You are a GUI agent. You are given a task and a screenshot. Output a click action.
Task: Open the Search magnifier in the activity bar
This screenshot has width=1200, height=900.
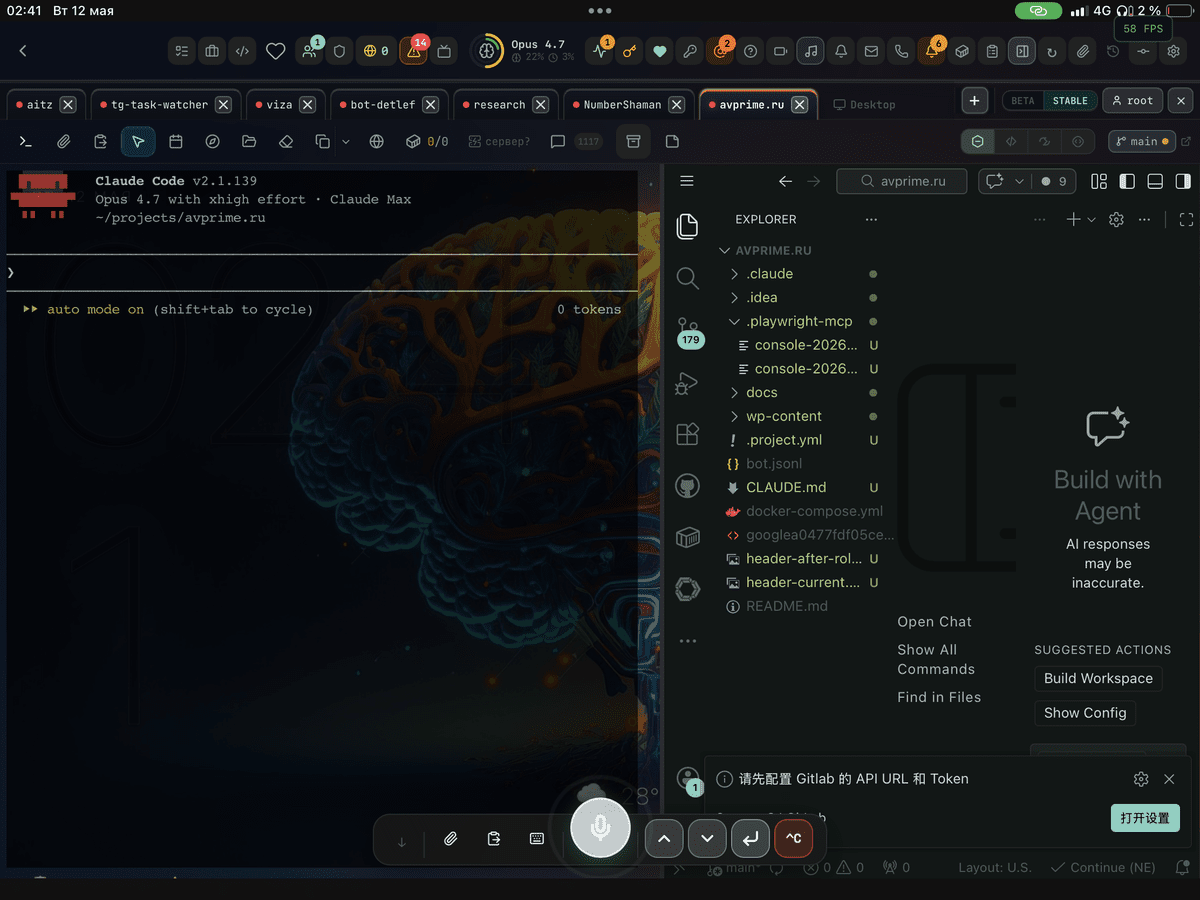(x=687, y=278)
